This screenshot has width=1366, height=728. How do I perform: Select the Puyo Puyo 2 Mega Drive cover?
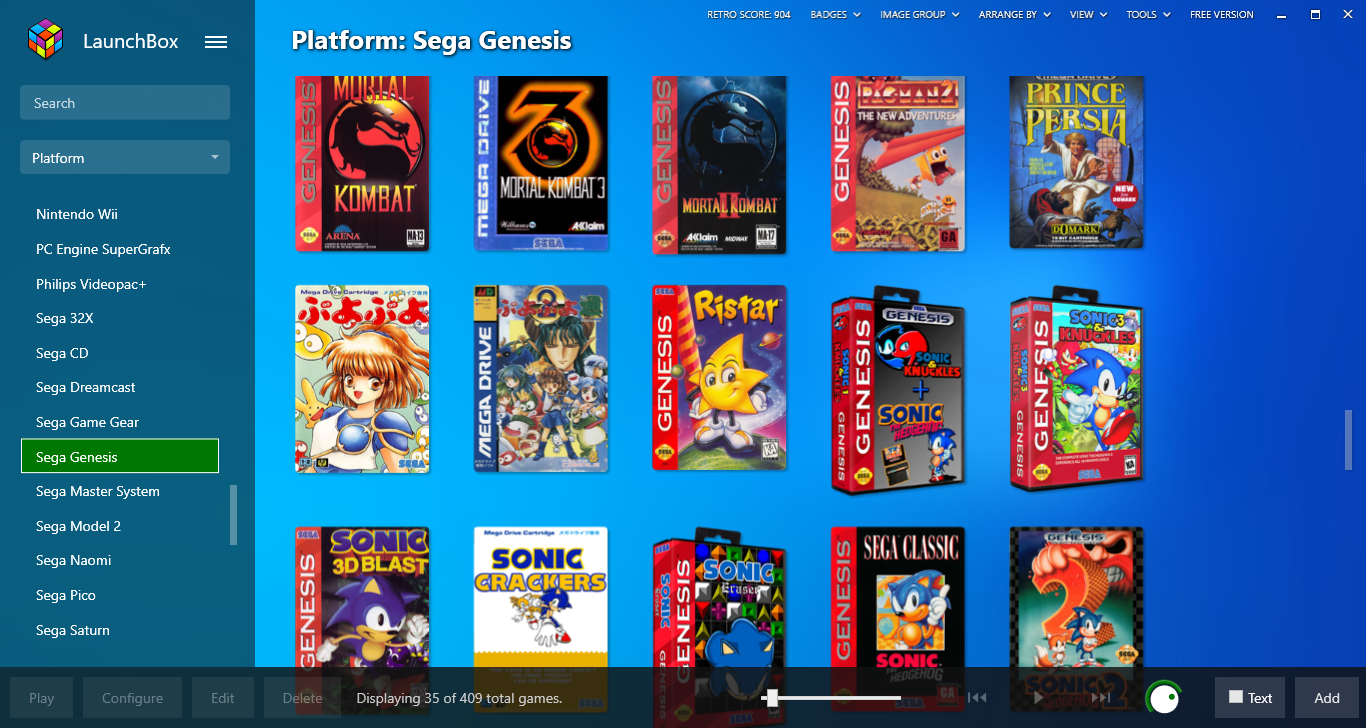click(x=541, y=379)
